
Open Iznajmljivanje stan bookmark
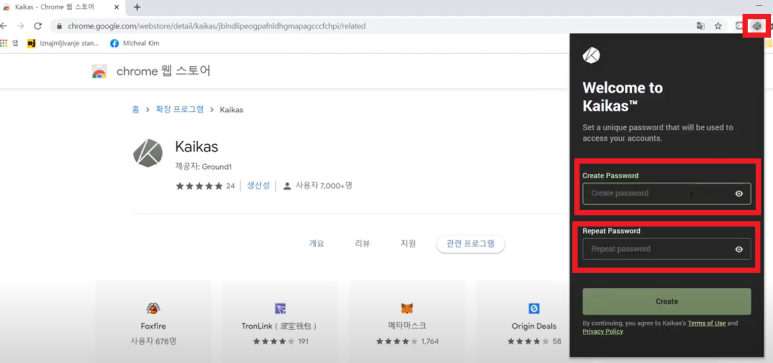pyautogui.click(x=63, y=43)
